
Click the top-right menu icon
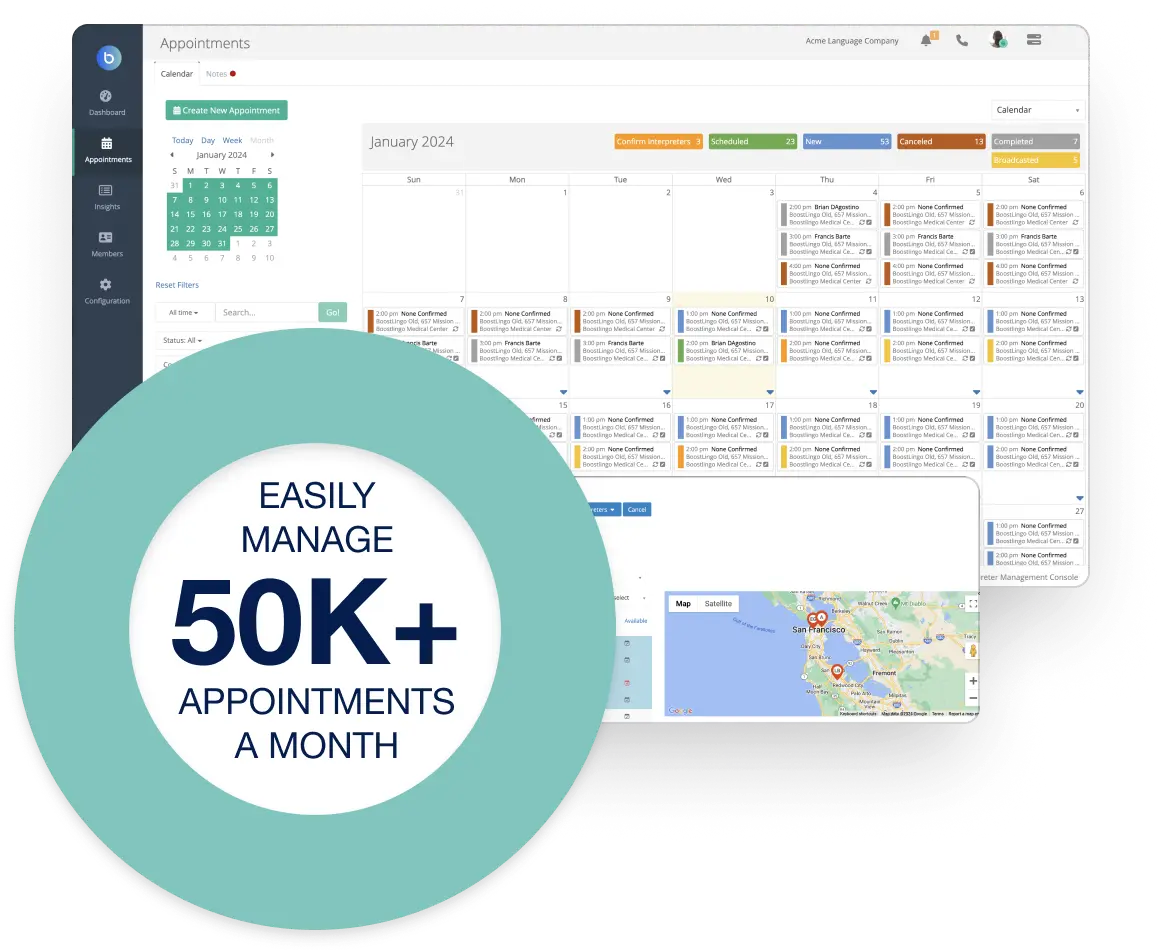(1034, 40)
